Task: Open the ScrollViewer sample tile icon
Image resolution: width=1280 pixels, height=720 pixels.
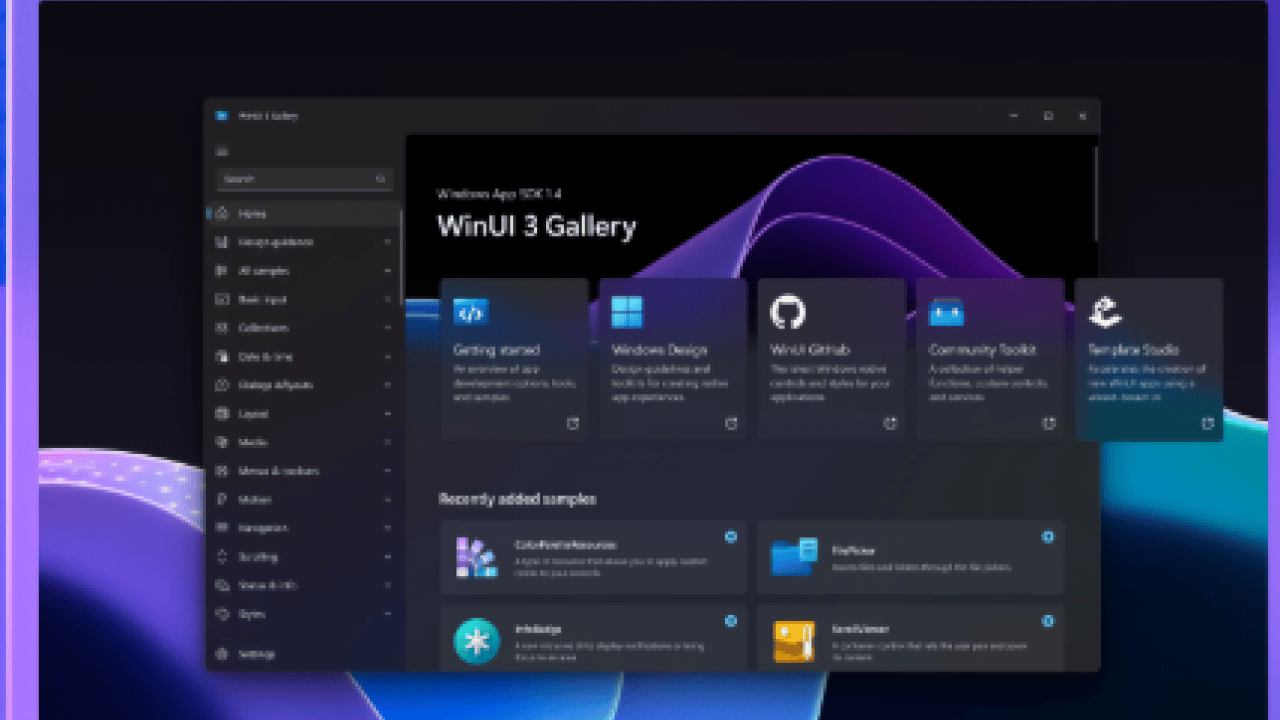Action: point(794,642)
